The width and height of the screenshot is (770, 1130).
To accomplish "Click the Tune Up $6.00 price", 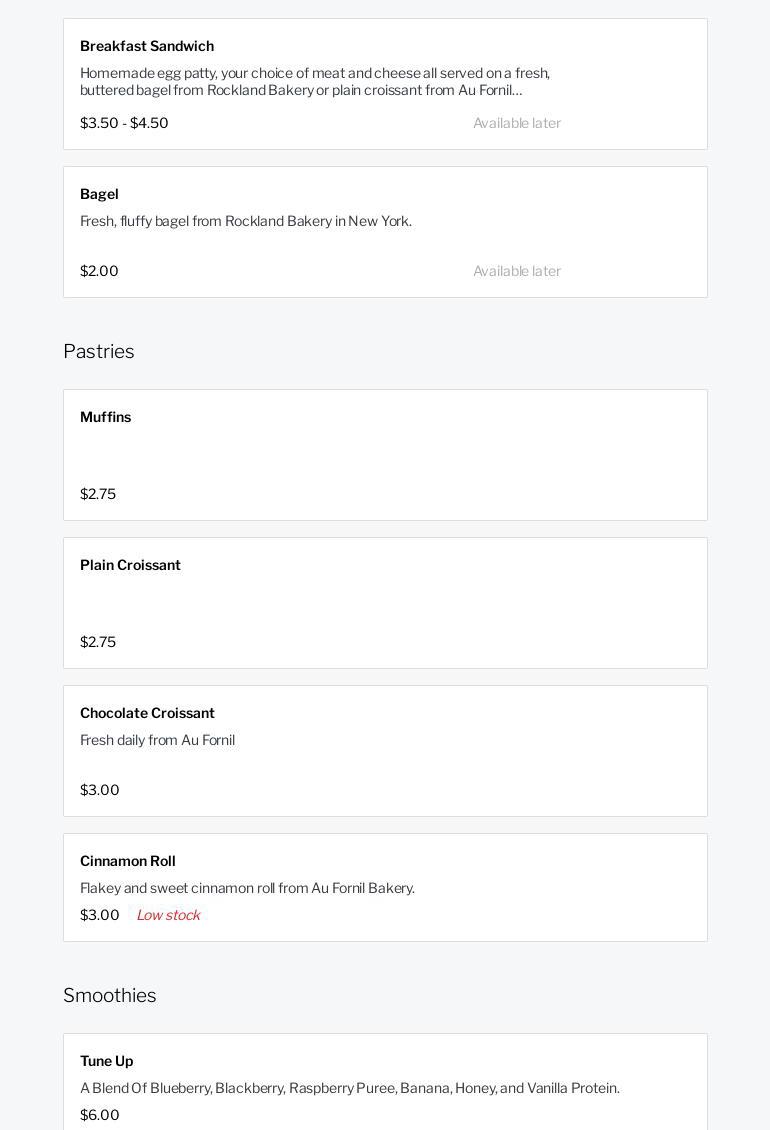I will pyautogui.click(x=100, y=1115).
